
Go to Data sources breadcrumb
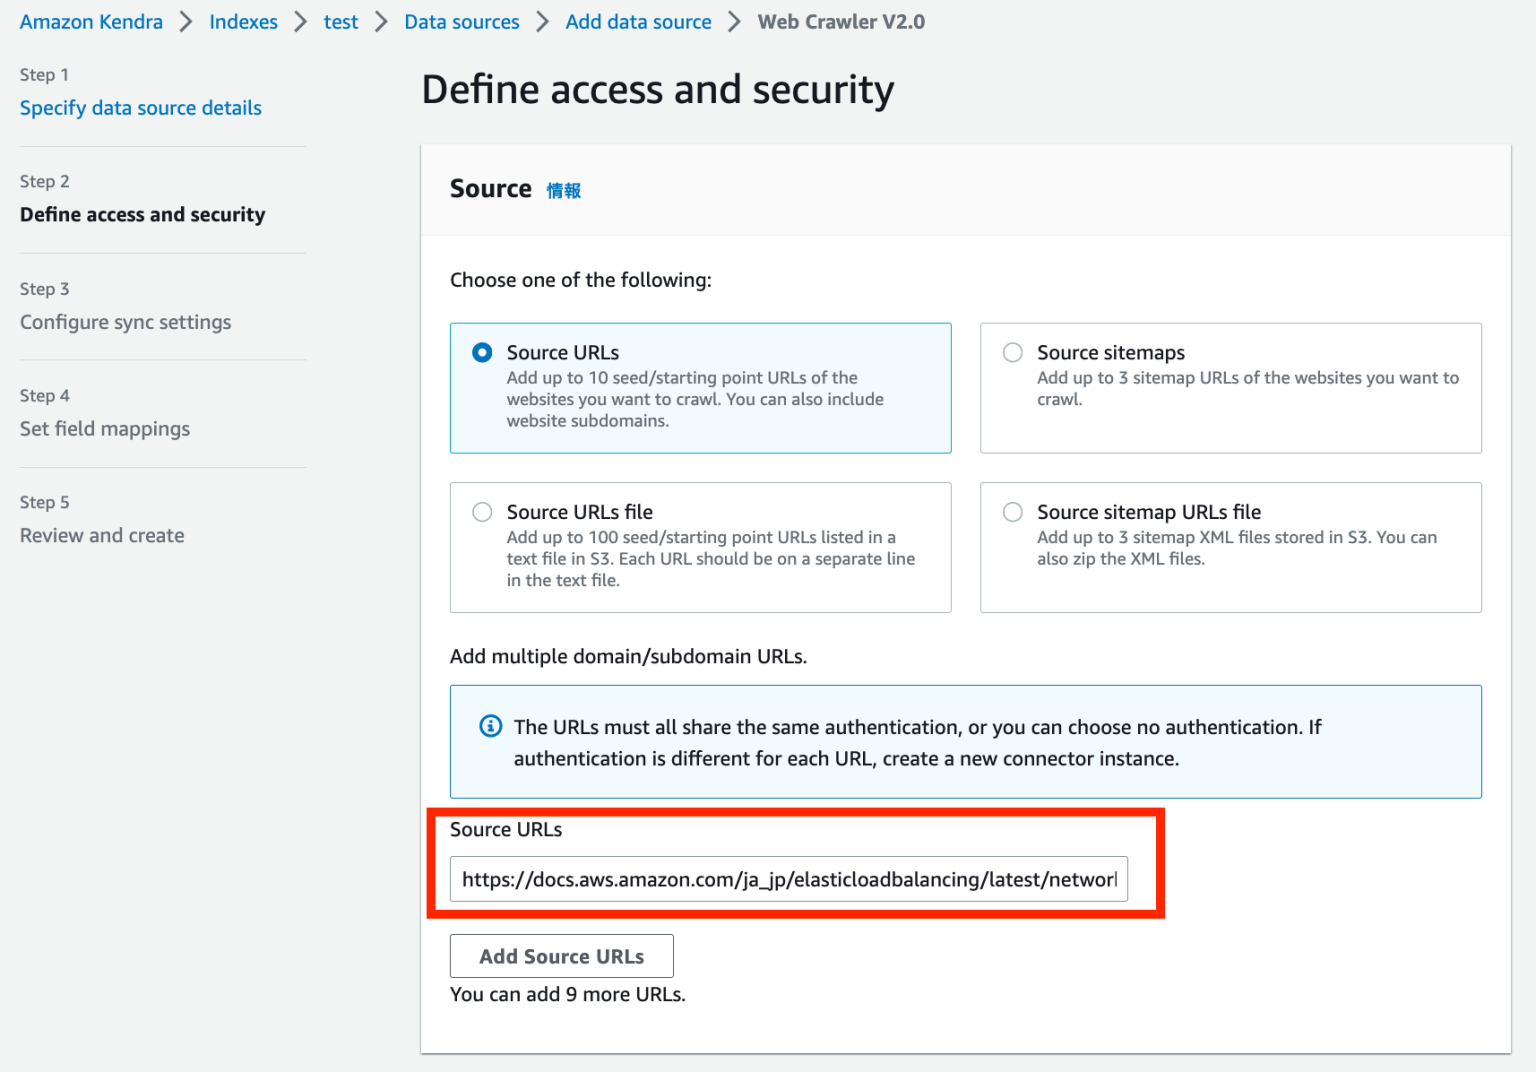coord(461,21)
